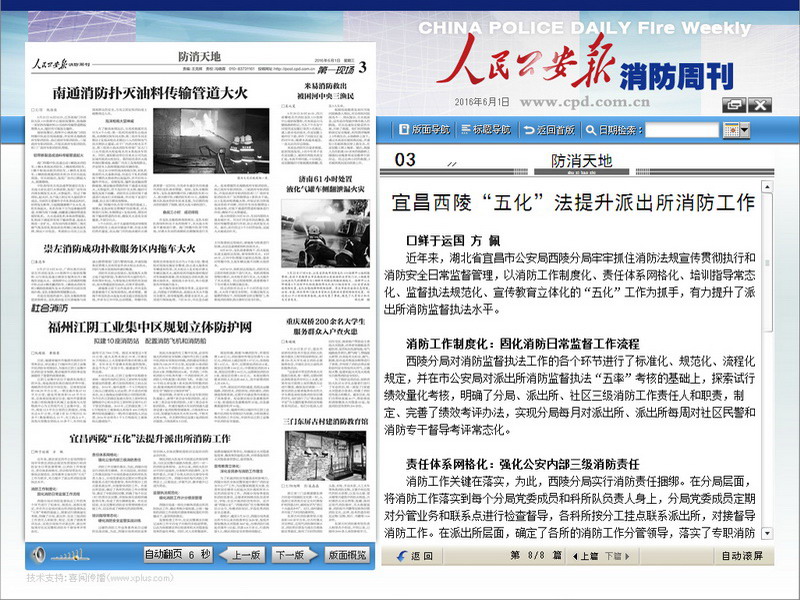
Task: Open 标题导航 headline navigation menu
Action: coord(486,130)
